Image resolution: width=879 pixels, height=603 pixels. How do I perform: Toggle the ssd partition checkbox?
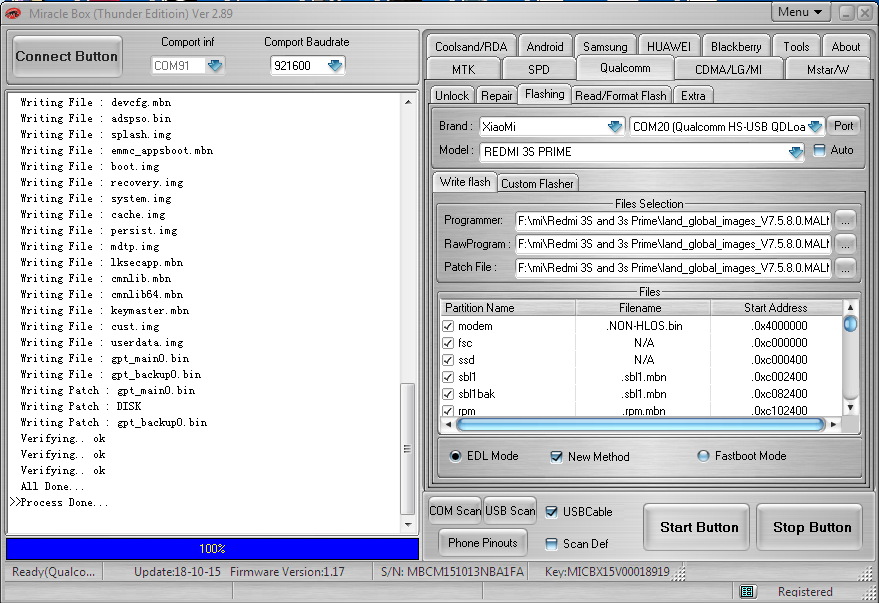[448, 360]
